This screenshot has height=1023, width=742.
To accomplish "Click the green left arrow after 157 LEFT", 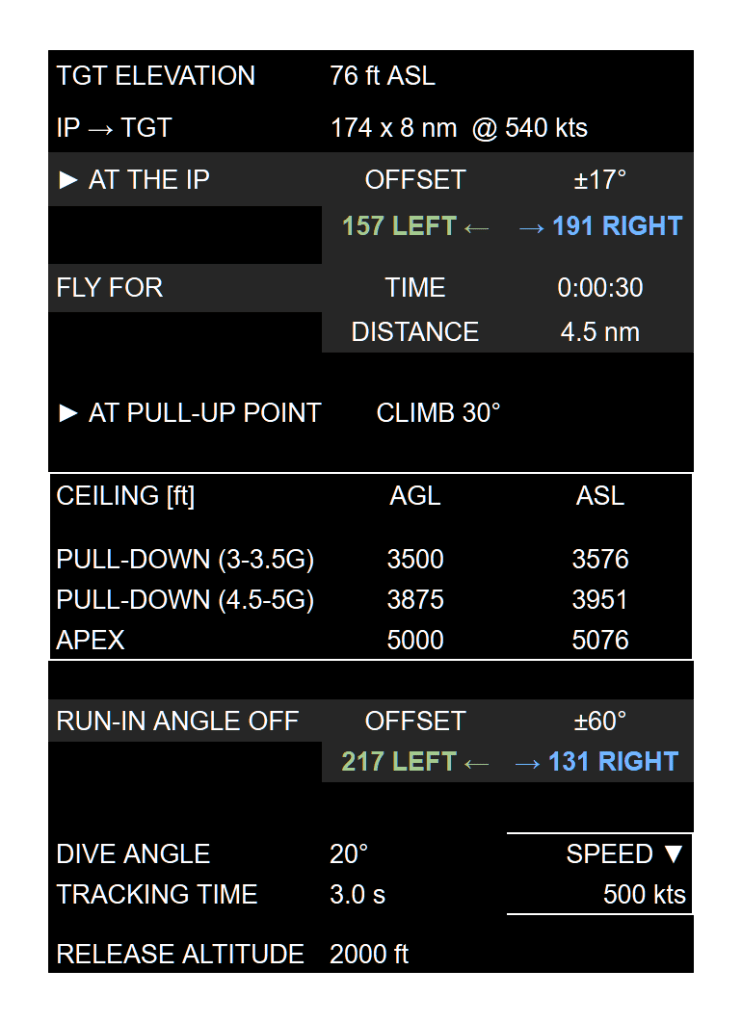I will pos(477,227).
